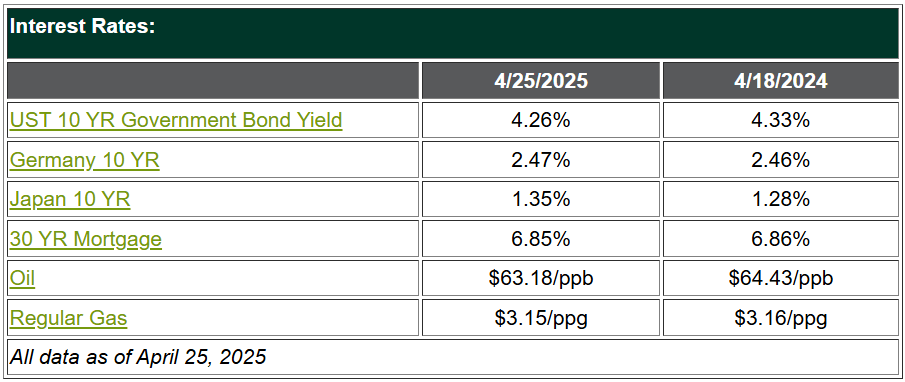The height and width of the screenshot is (382, 905).
Task: Click the Interest Rates table title
Action: [x=83, y=27]
